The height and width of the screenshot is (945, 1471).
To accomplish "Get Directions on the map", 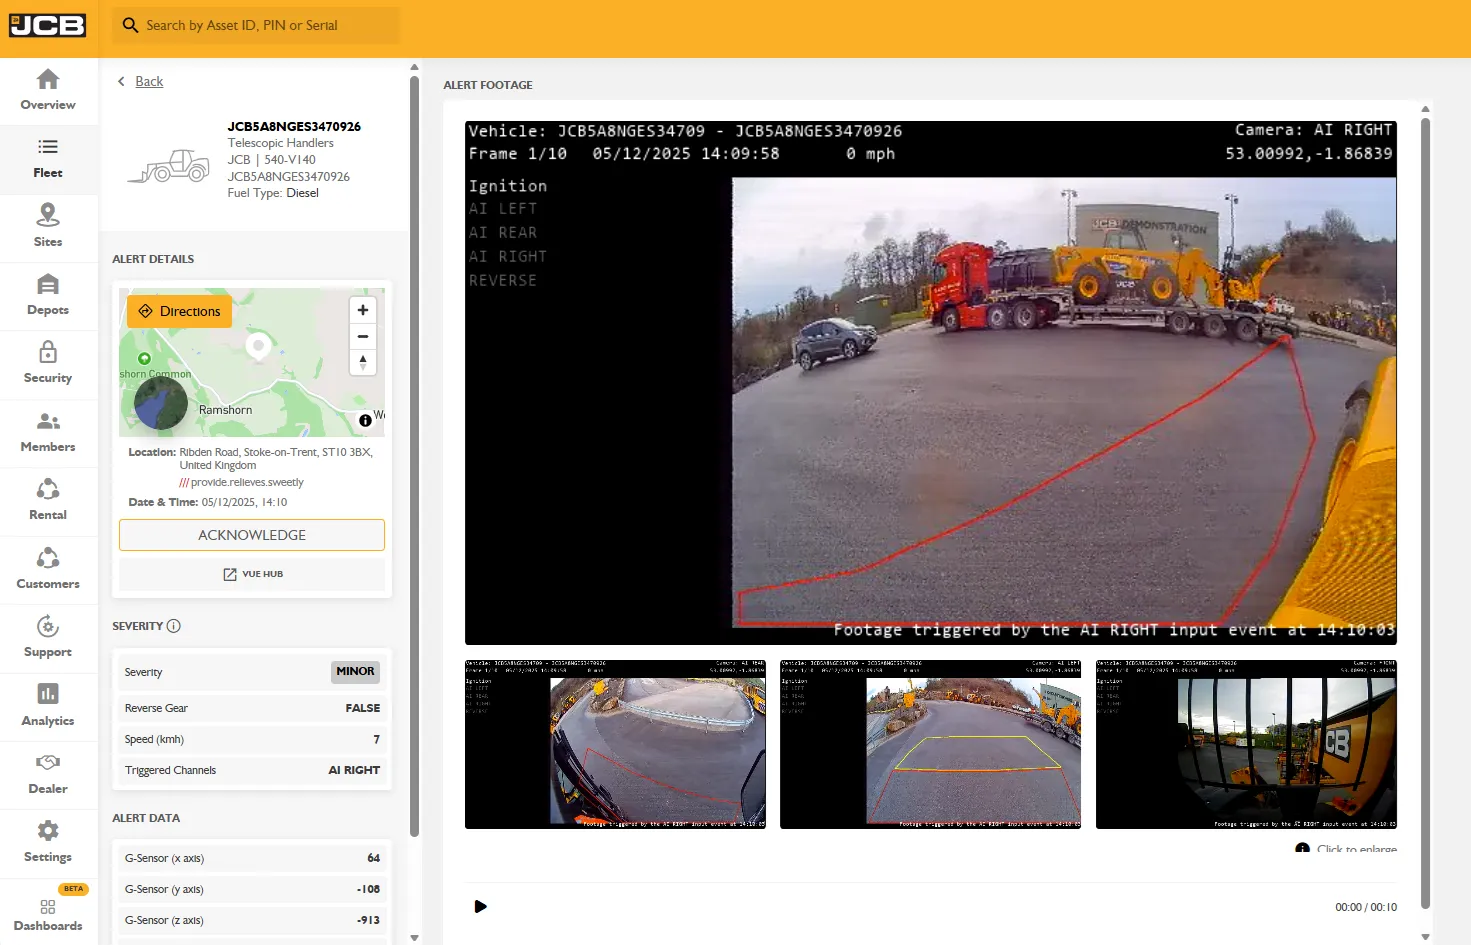I will [180, 311].
